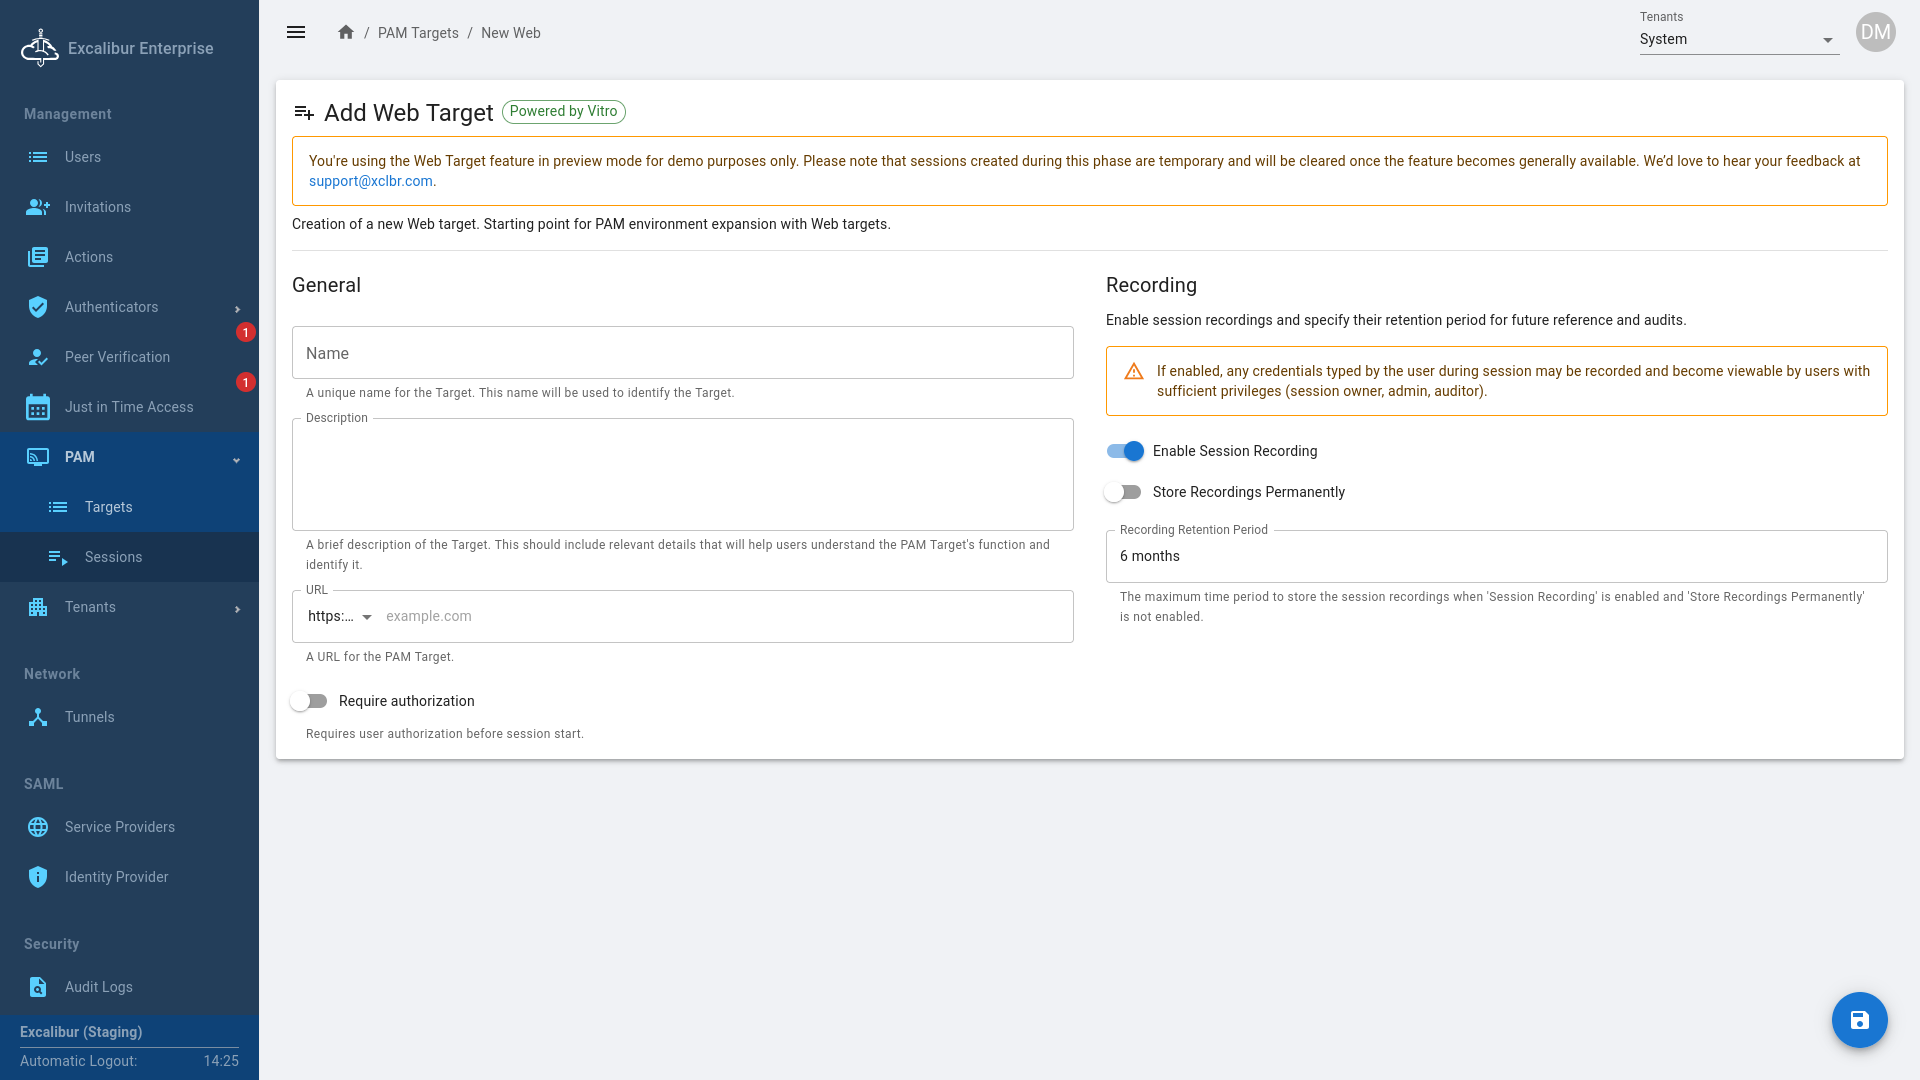Click the Excalibur Enterprise logo
Image resolution: width=1920 pixels, height=1080 pixels.
[40, 48]
